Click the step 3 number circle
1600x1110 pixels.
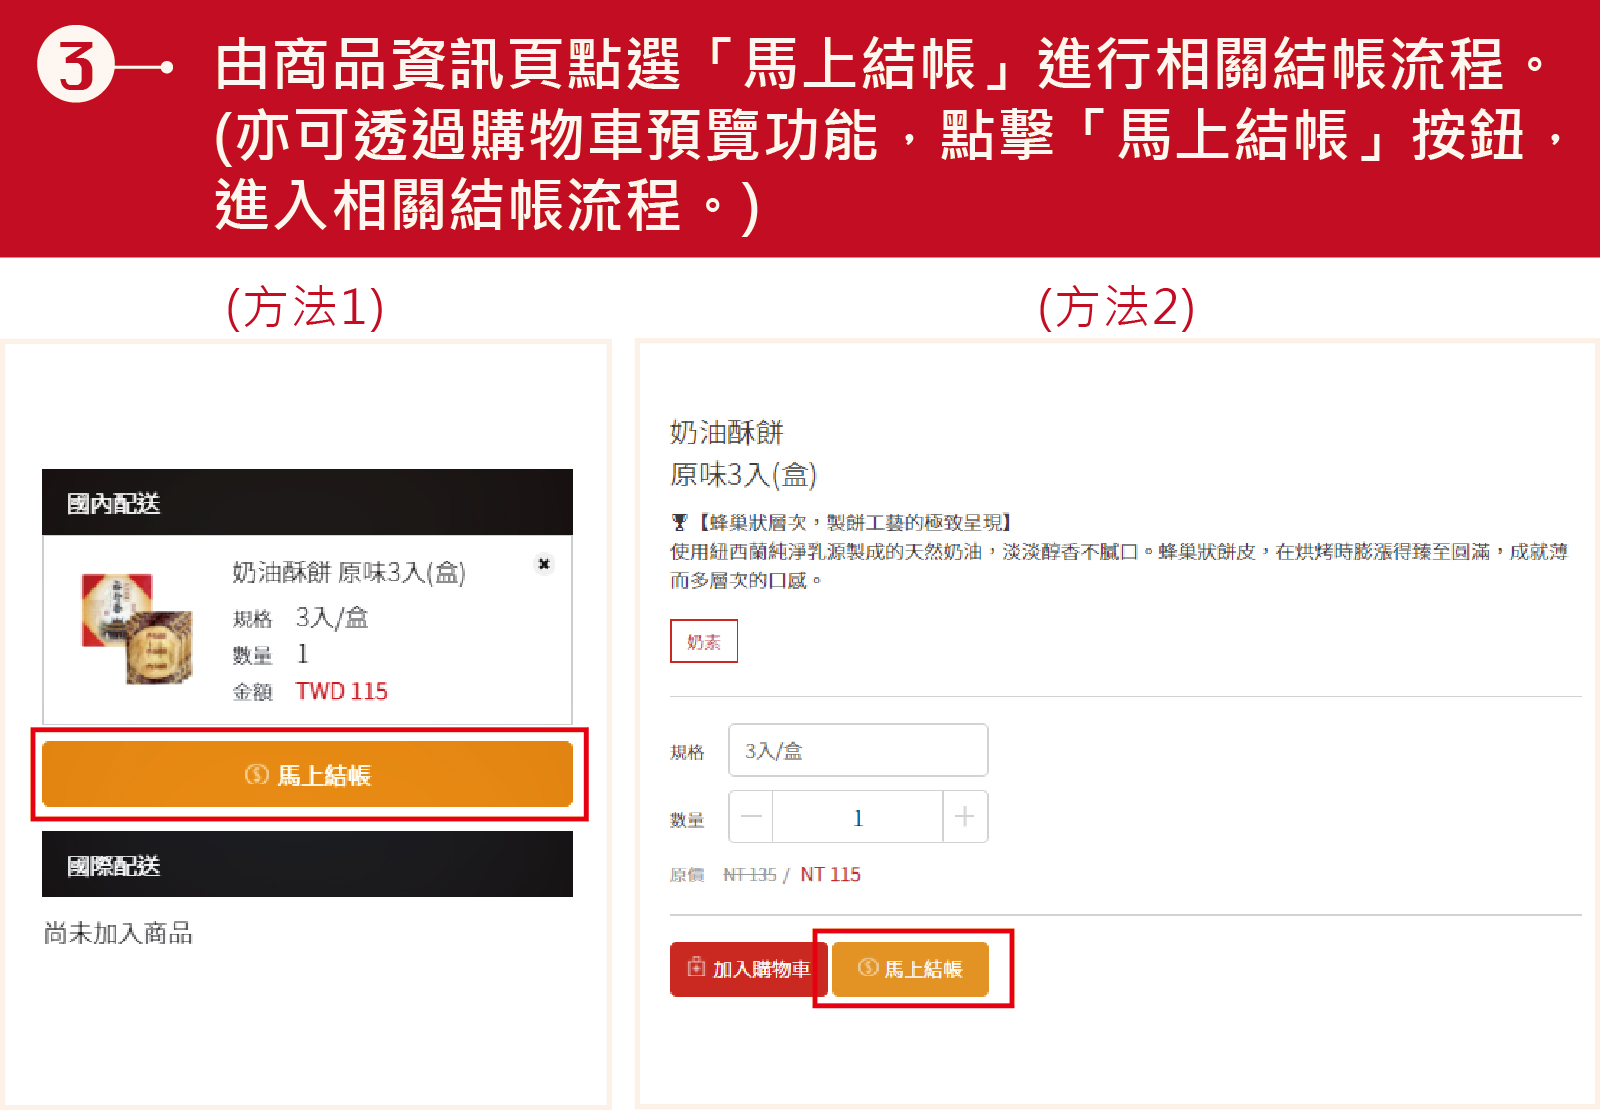coord(74,67)
